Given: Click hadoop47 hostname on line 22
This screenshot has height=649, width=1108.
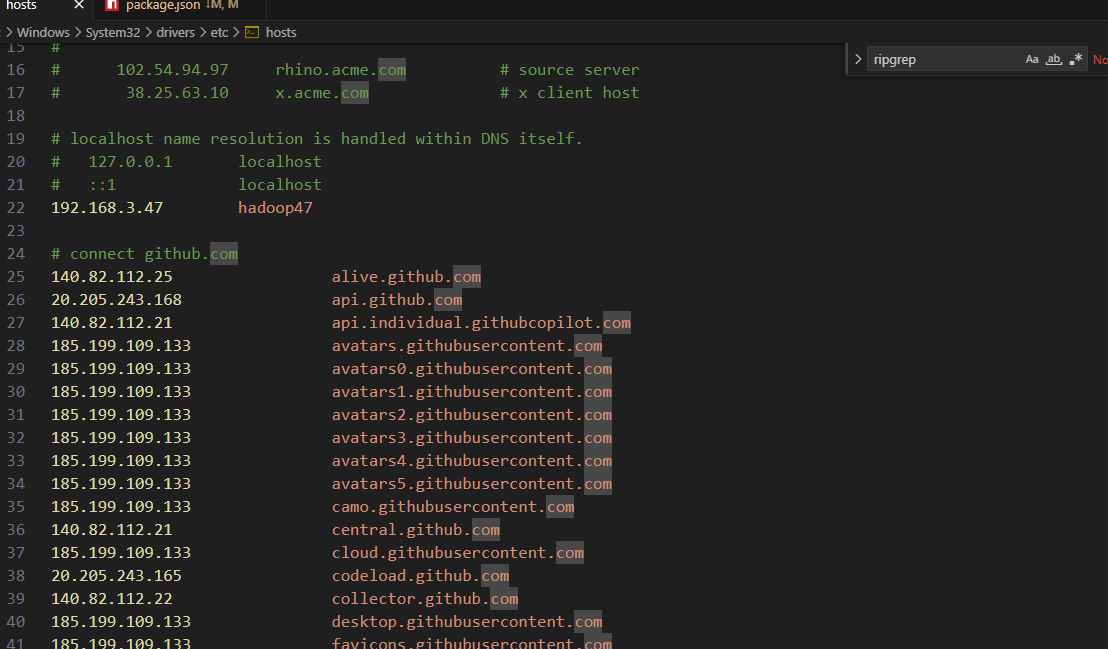Looking at the screenshot, I should coord(275,208).
